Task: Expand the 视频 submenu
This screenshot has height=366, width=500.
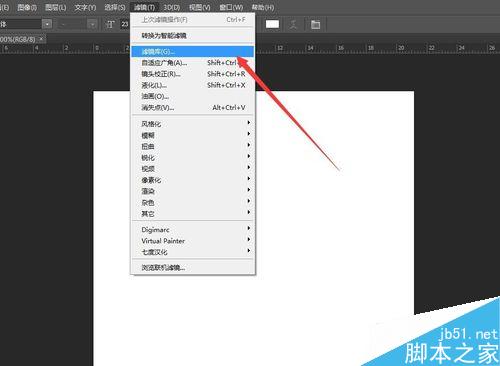Action: (x=193, y=169)
